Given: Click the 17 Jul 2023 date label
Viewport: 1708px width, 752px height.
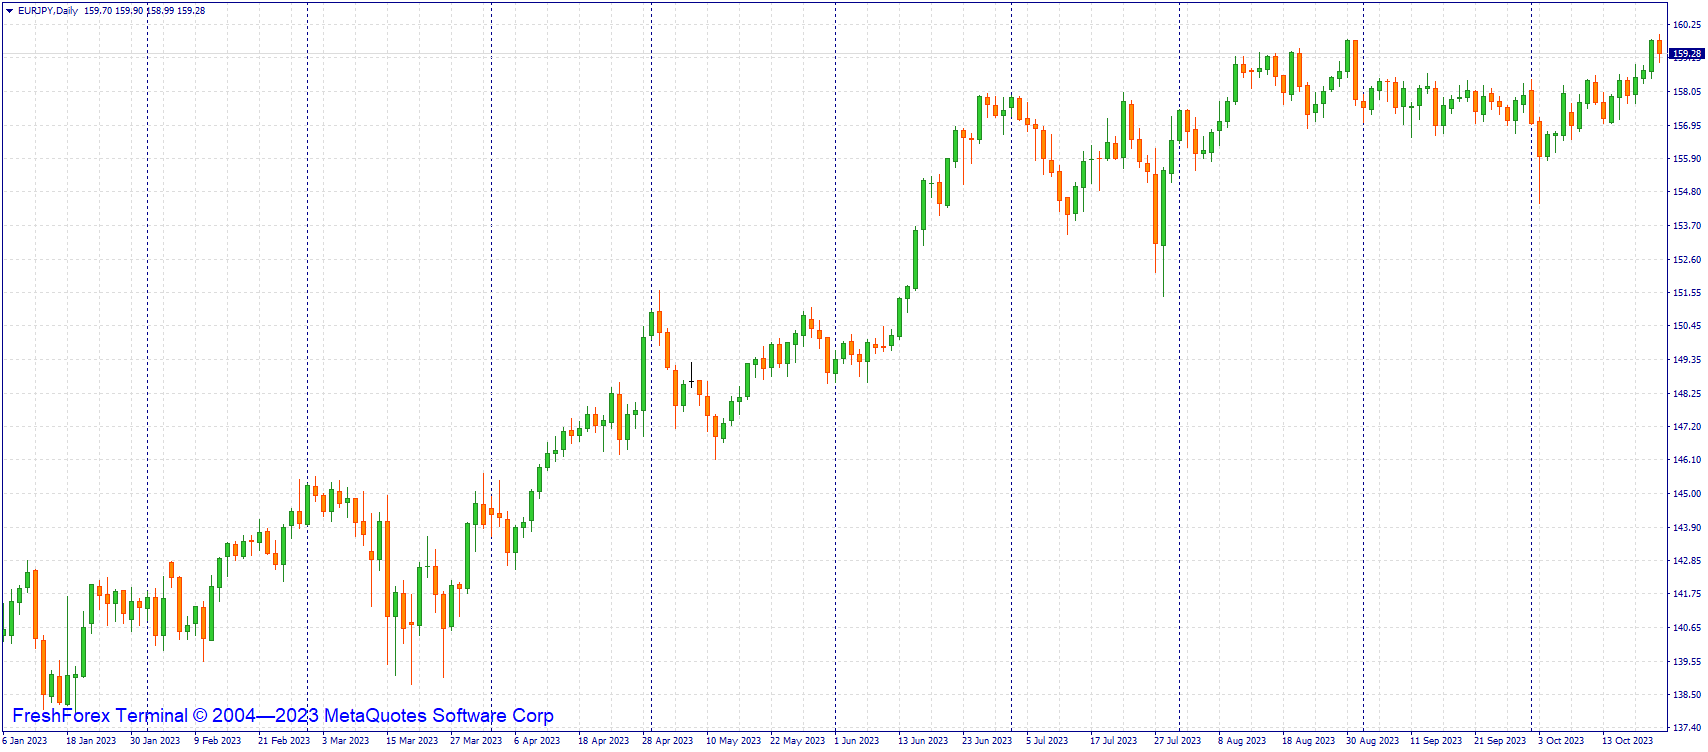Looking at the screenshot, I should coord(1113,741).
